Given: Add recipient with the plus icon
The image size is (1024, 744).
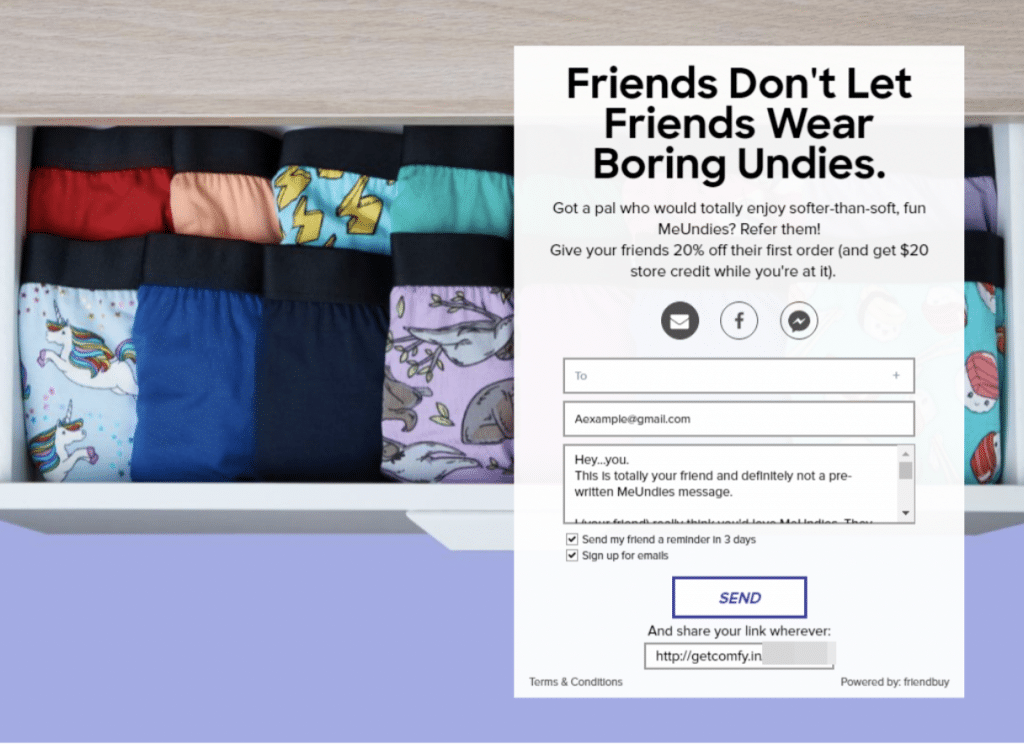Looking at the screenshot, I should point(896,376).
